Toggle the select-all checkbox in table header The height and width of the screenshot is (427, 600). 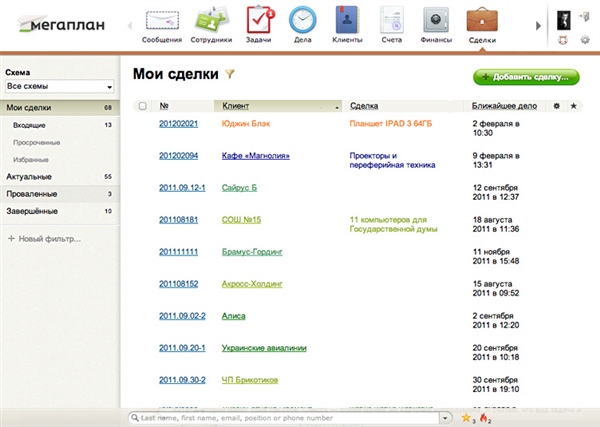tap(142, 106)
